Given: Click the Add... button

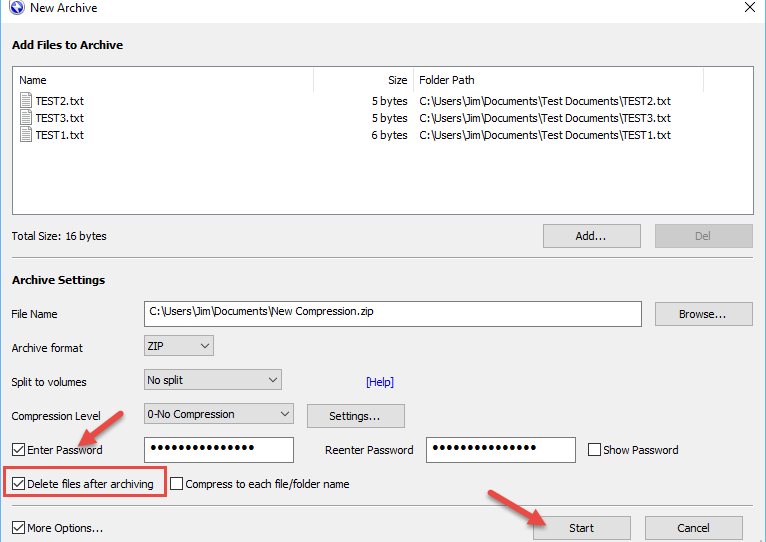Looking at the screenshot, I should pyautogui.click(x=592, y=236).
